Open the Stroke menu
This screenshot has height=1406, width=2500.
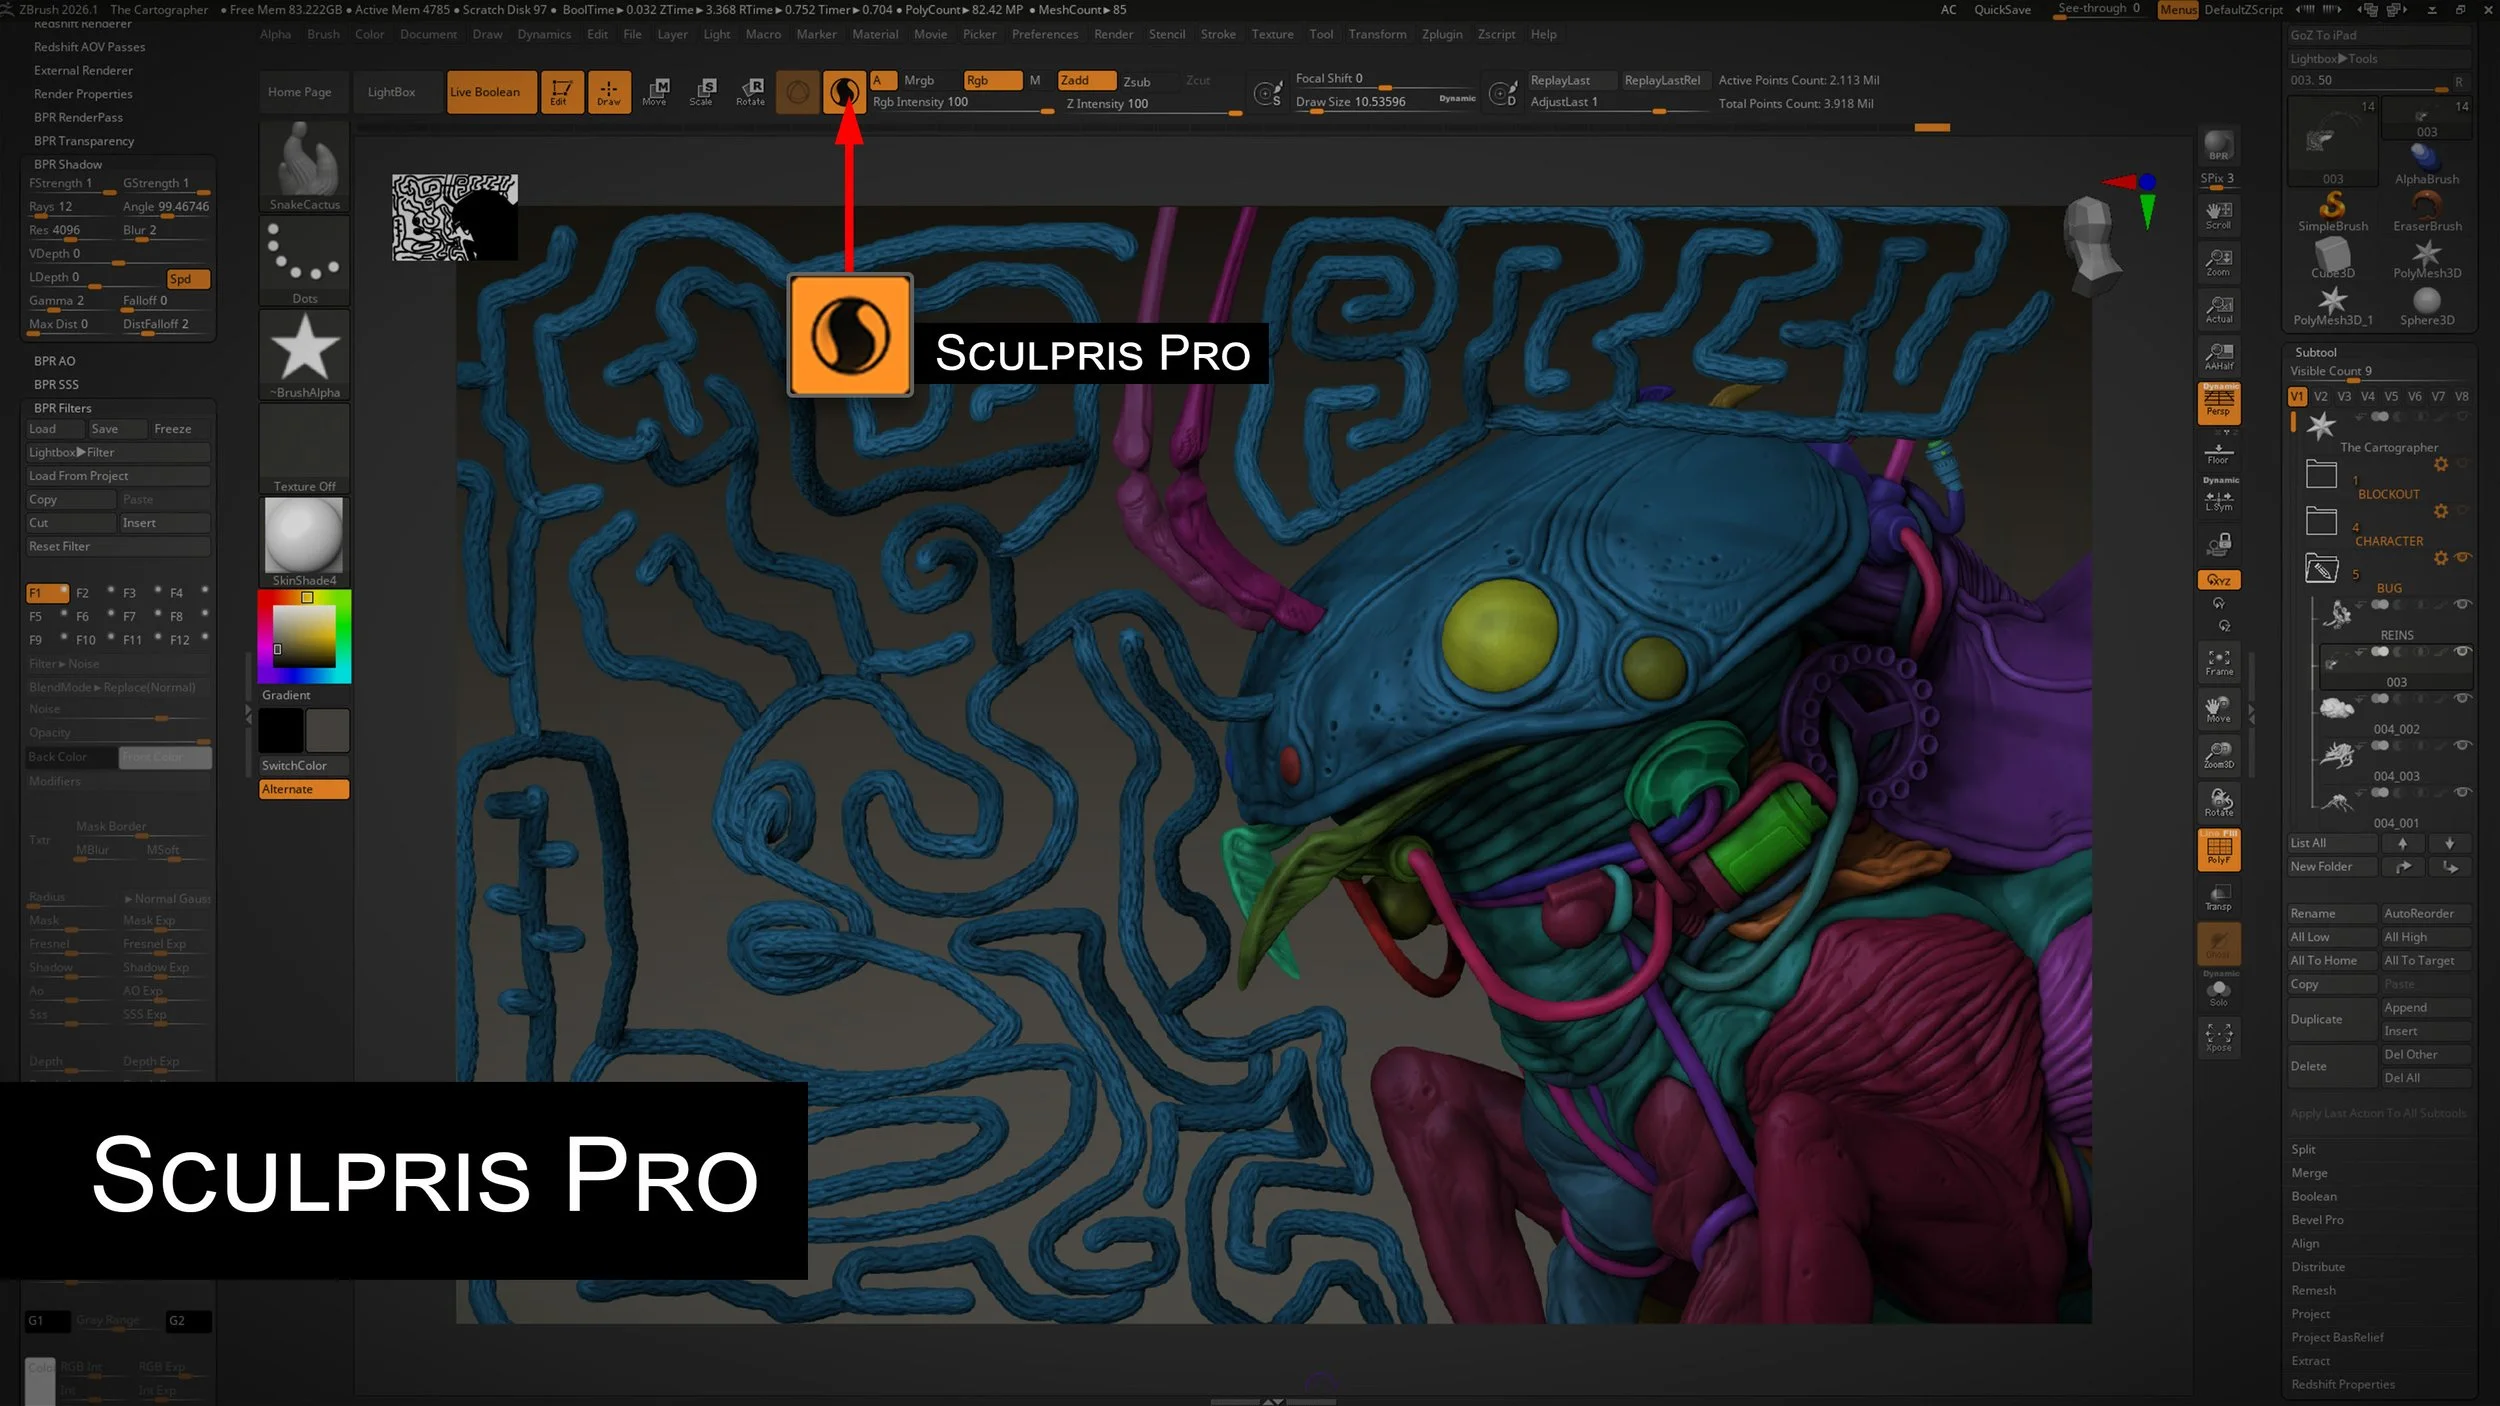click(x=1217, y=34)
